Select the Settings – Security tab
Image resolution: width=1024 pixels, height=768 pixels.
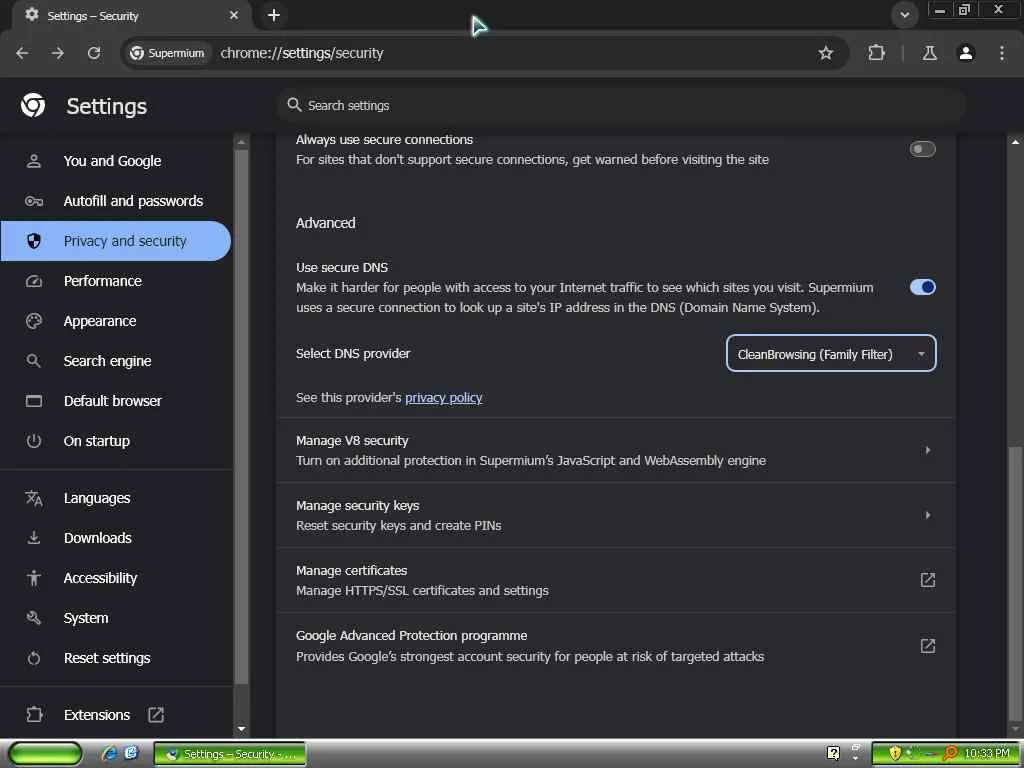130,15
